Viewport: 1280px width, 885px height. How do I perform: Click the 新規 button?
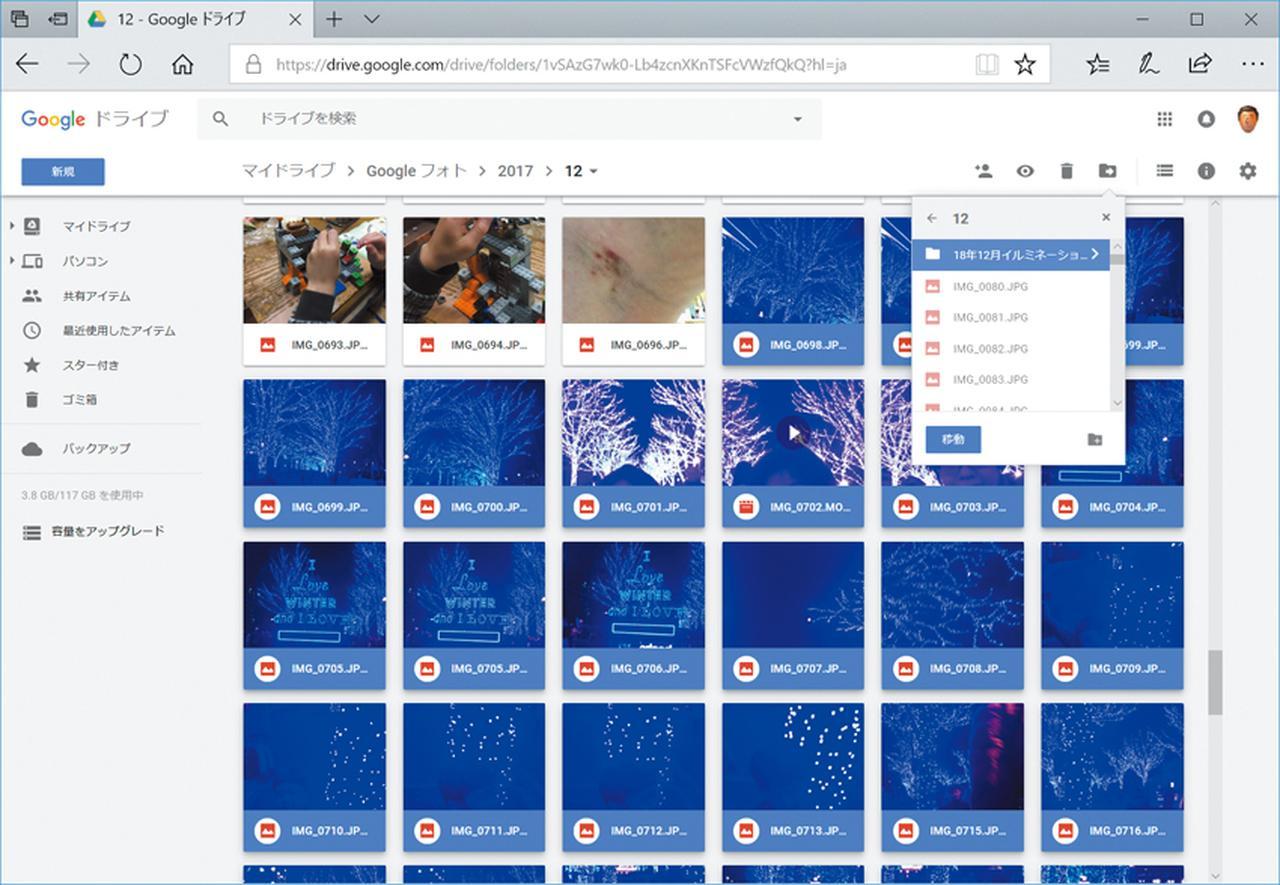click(63, 172)
